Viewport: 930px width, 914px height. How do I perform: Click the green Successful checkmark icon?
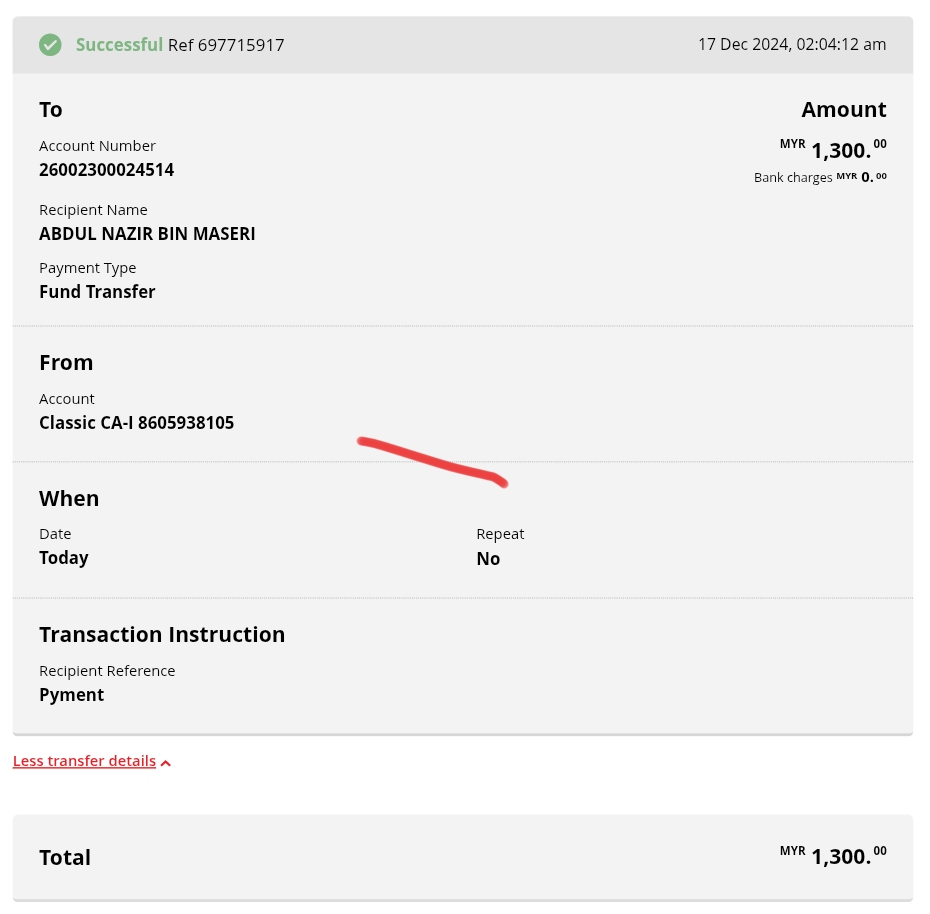[x=50, y=45]
